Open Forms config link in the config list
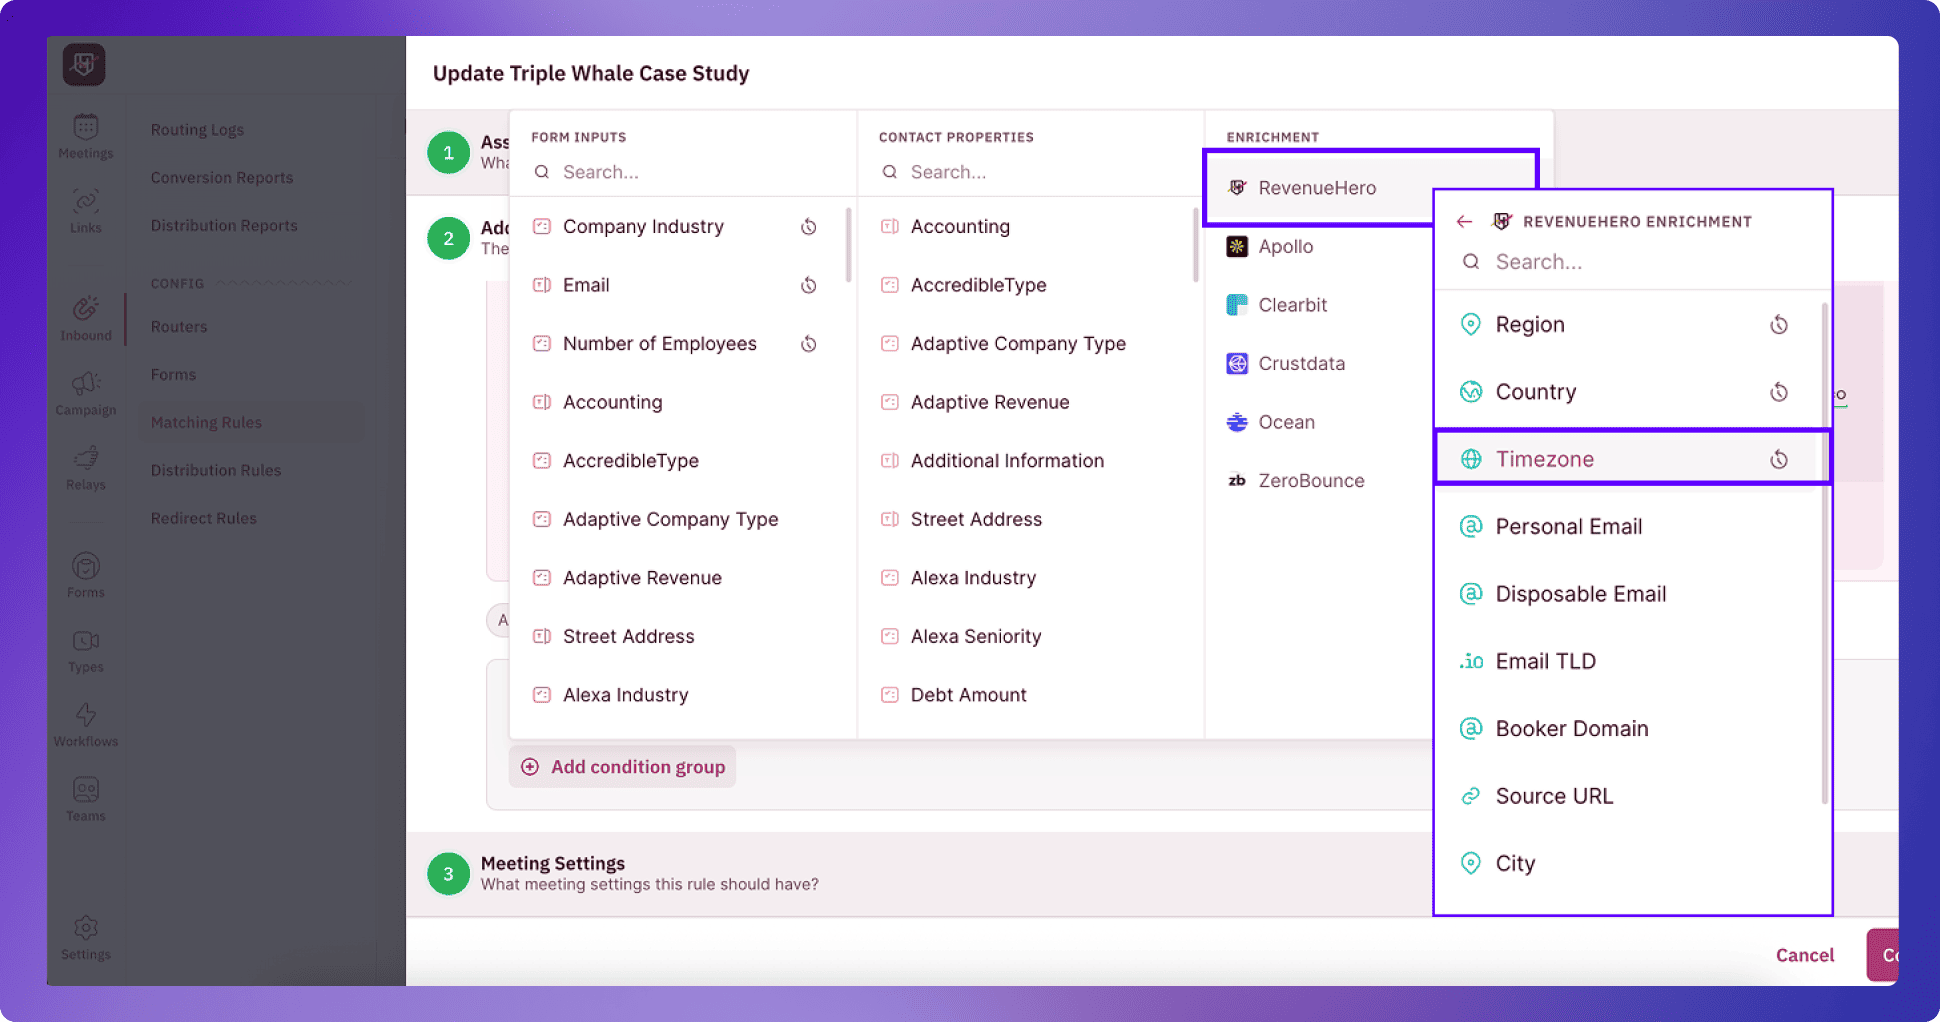The width and height of the screenshot is (1940, 1022). [173, 375]
